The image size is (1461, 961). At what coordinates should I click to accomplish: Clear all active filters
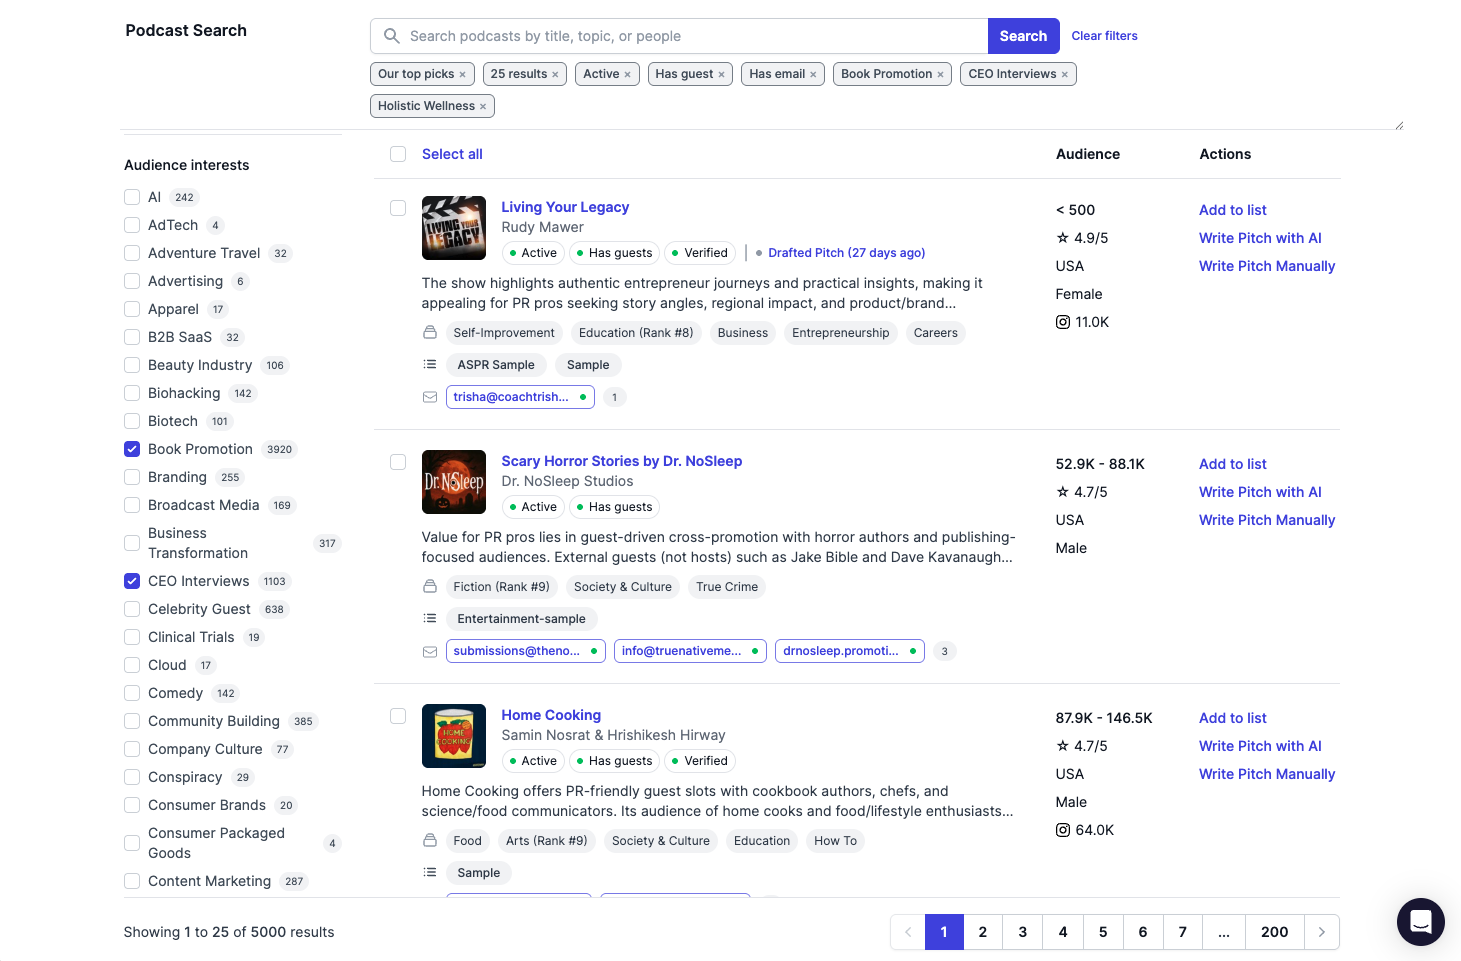click(1104, 35)
